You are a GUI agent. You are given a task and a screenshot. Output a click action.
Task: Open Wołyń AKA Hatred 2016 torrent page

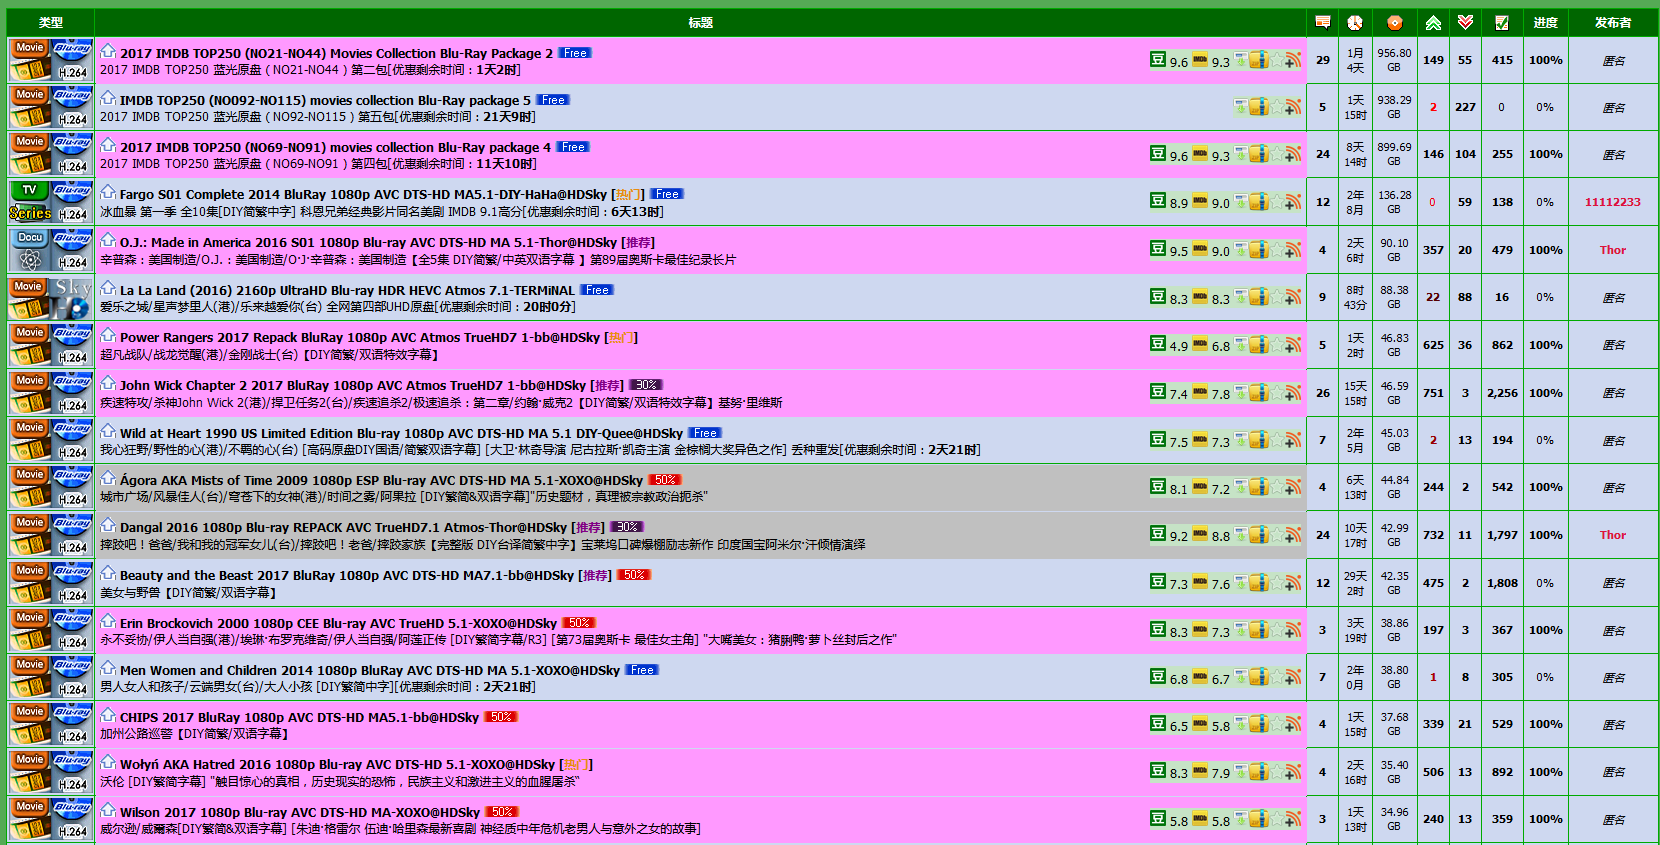[x=337, y=764]
